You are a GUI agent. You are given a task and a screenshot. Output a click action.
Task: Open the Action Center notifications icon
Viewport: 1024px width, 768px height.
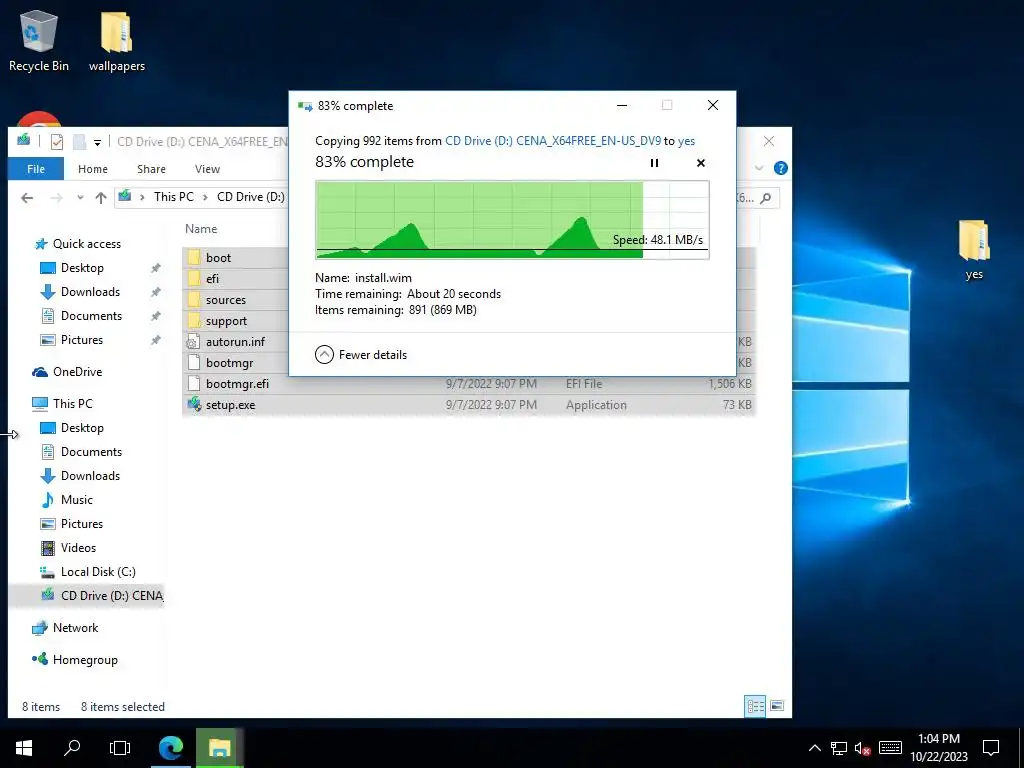[x=991, y=748]
